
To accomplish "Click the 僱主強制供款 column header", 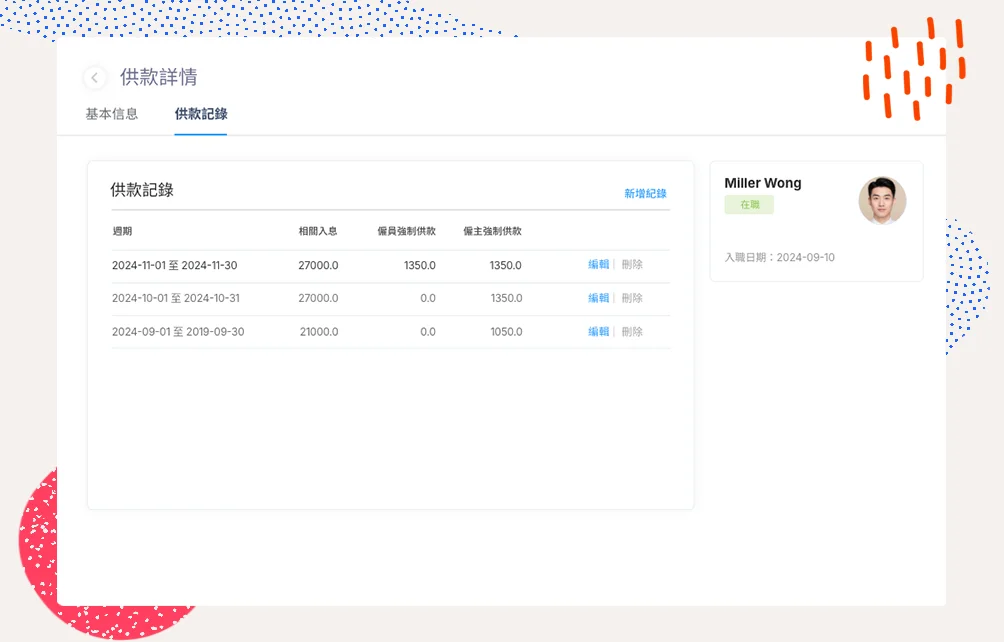I will pos(492,231).
